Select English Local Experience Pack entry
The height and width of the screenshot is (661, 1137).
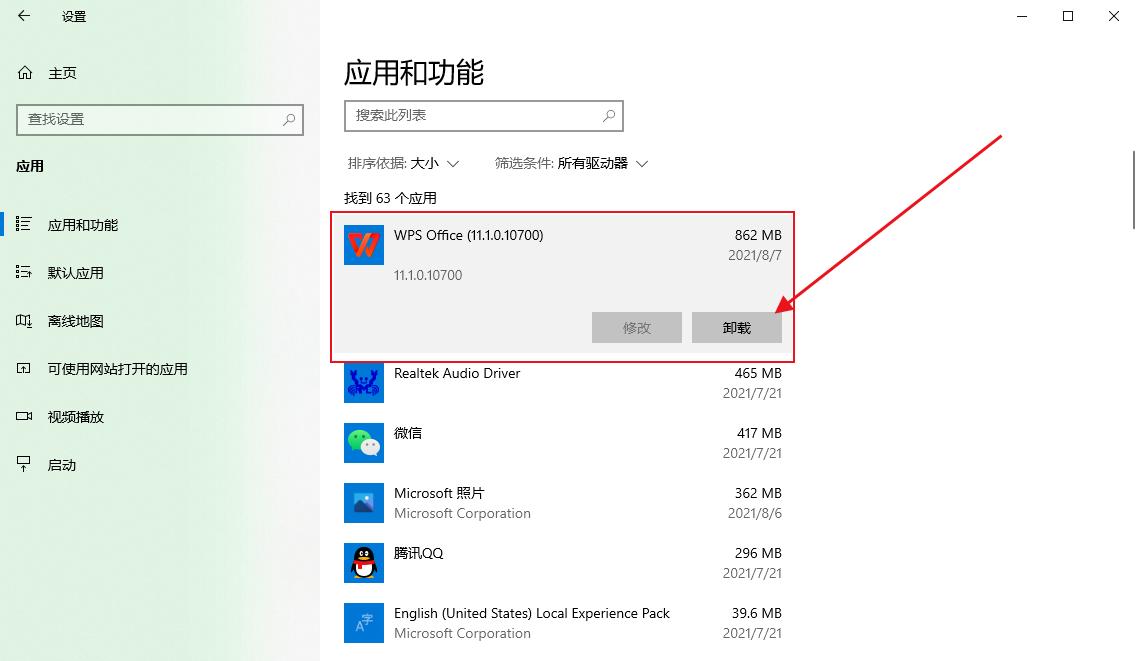[560, 623]
